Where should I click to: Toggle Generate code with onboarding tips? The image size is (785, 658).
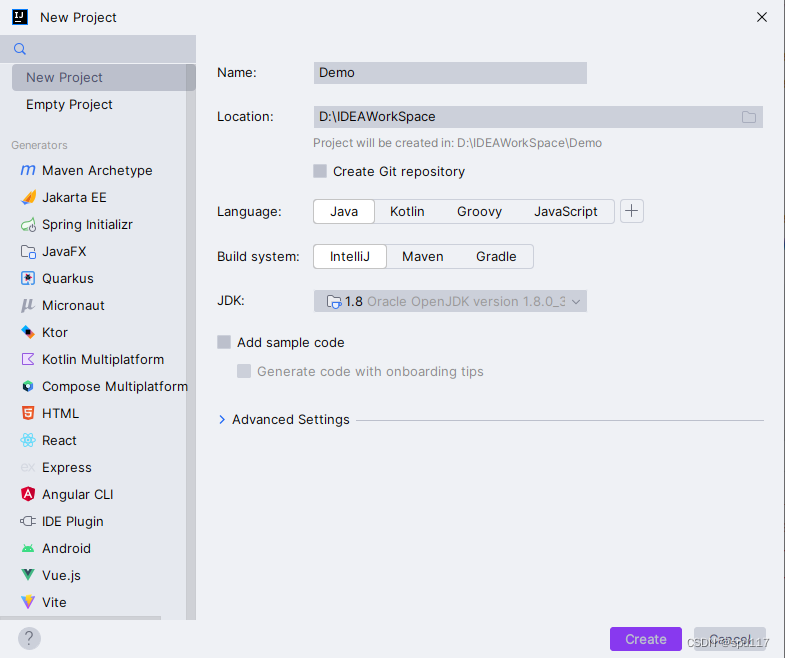(244, 372)
